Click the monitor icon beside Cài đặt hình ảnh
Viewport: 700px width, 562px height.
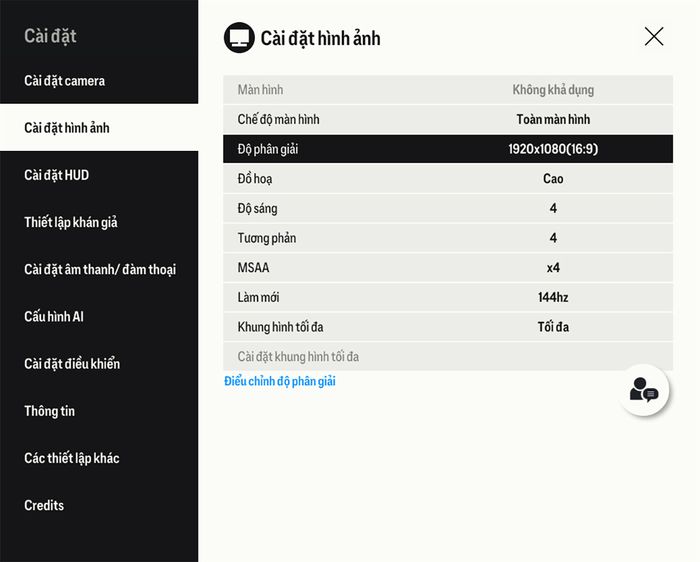point(239,38)
